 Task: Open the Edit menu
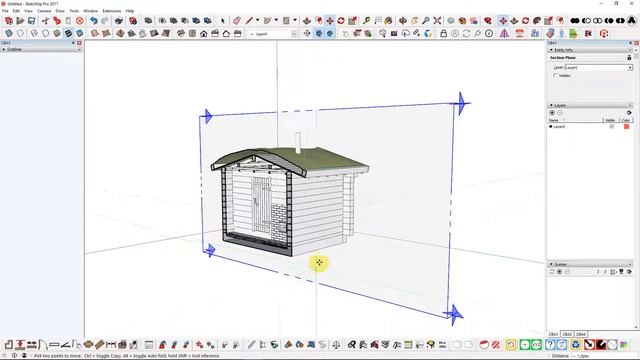tap(16, 11)
